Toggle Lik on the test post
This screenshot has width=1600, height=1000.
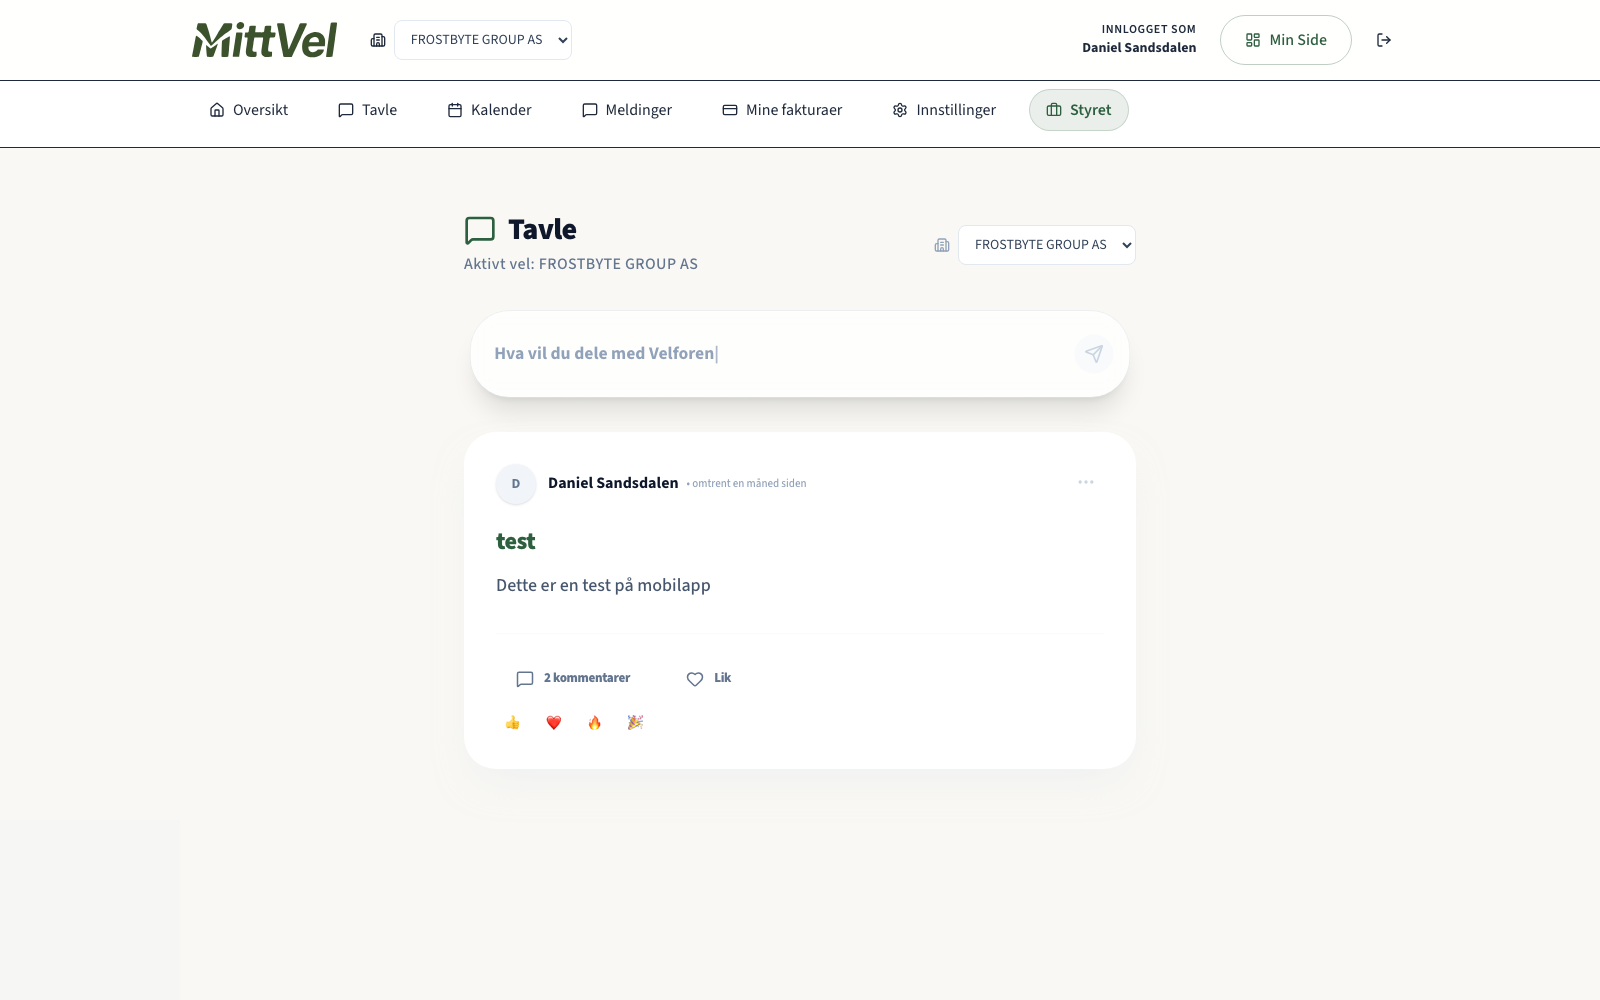pos(709,678)
